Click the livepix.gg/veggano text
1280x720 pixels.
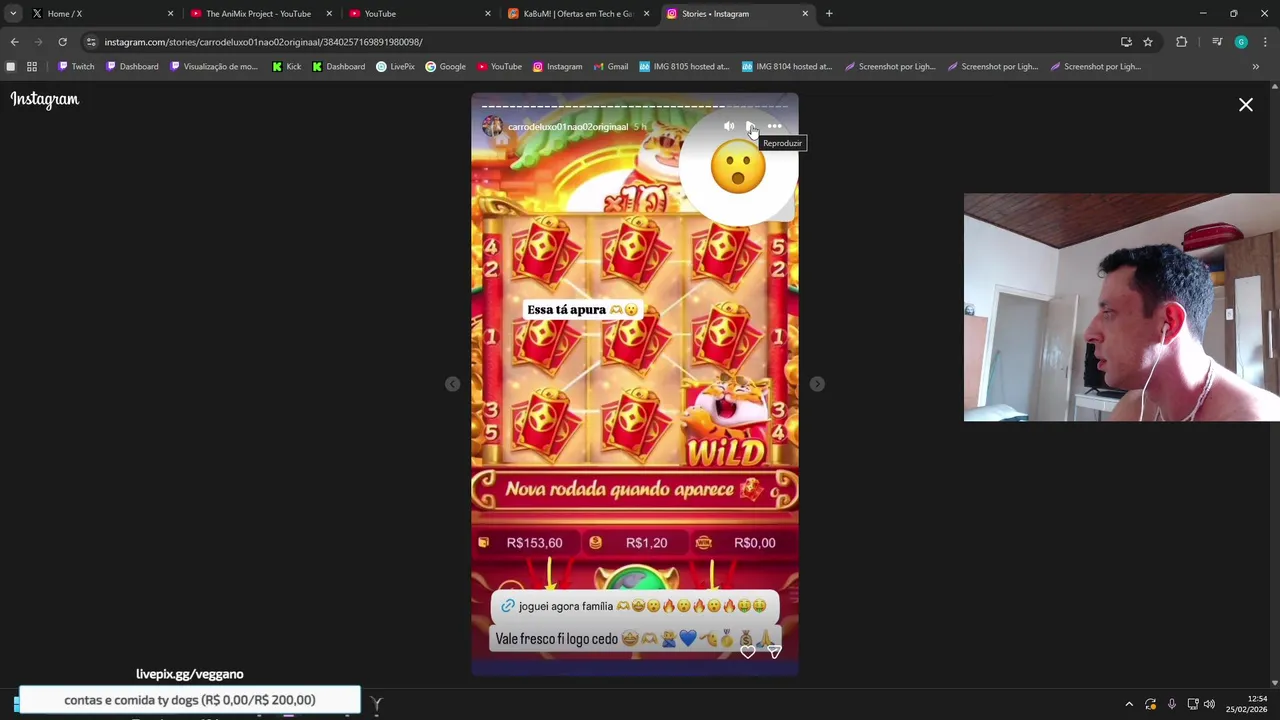[190, 674]
